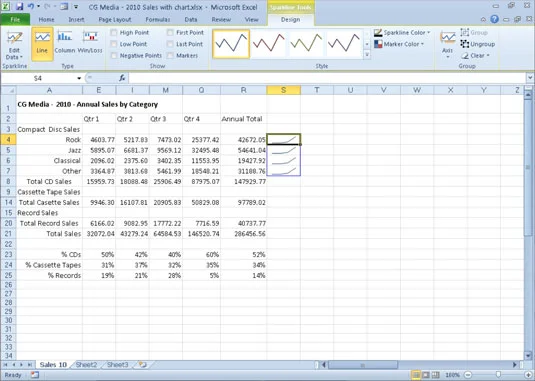This screenshot has width=535, height=381.
Task: Click the Name Box showing S4
Action: click(38, 78)
